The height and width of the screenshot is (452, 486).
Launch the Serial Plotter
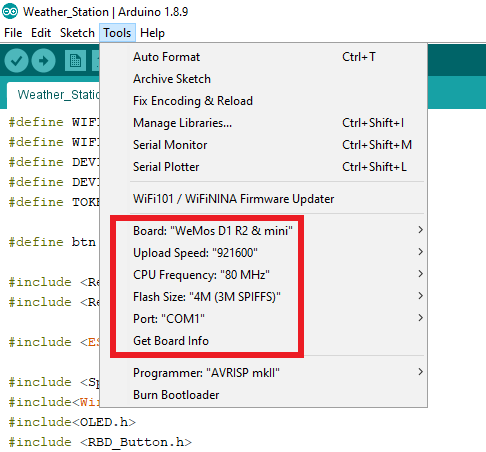263,167
